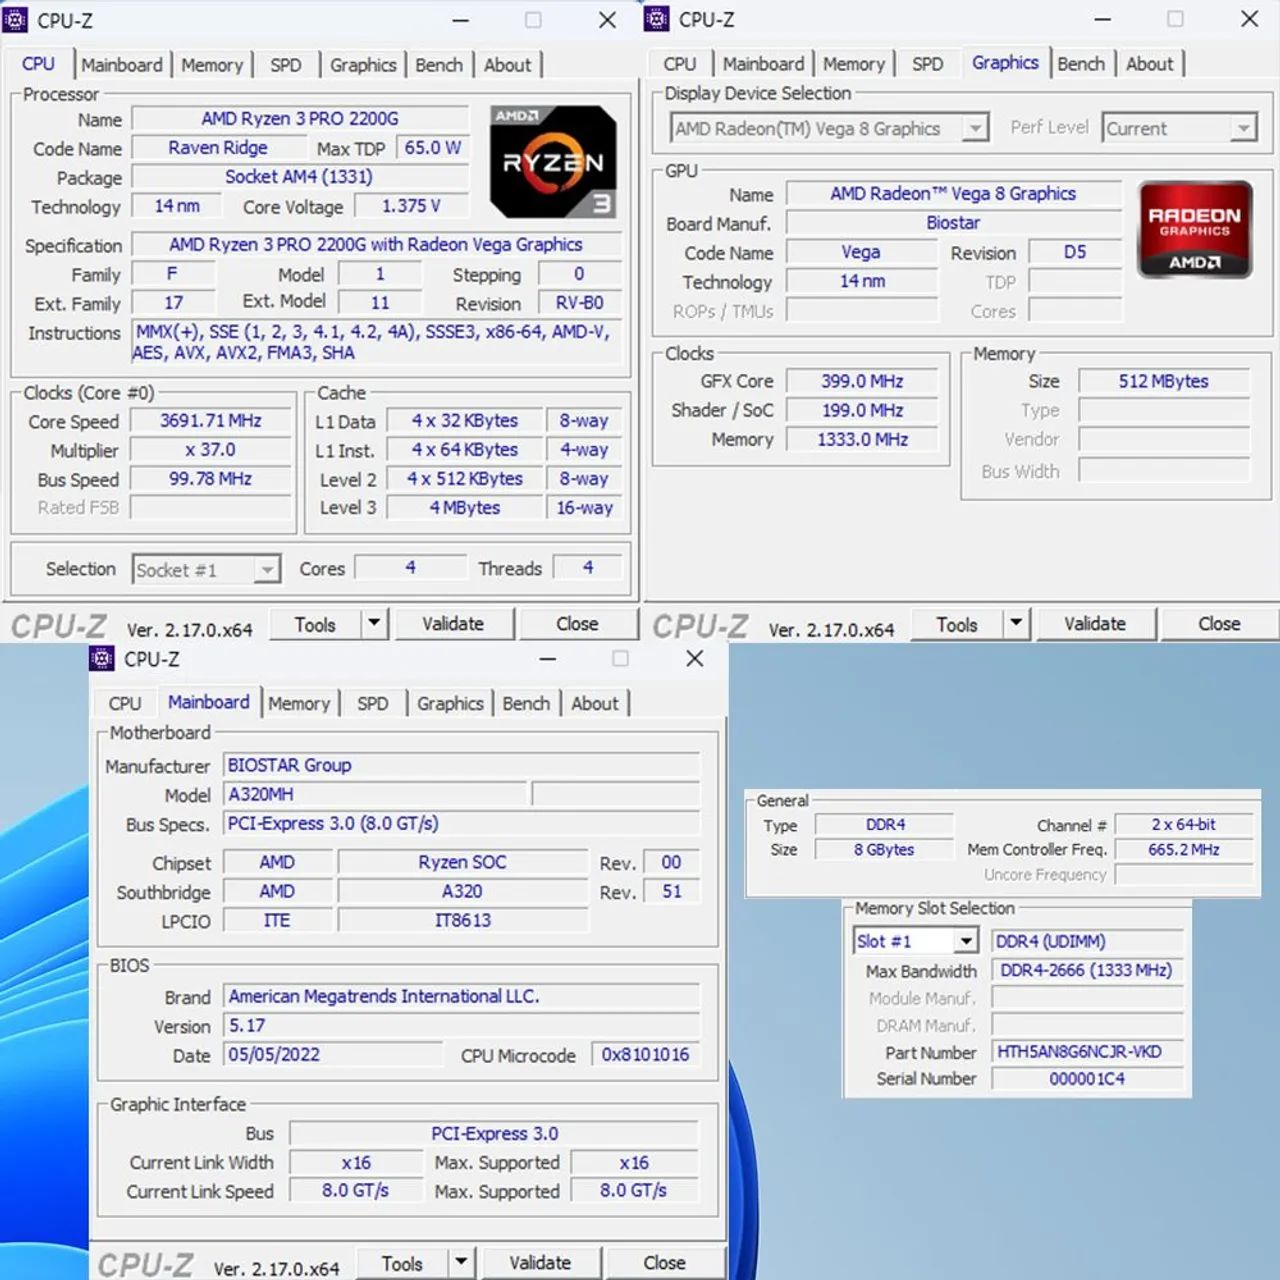Expand the Slot #1 memory slot dropdown
1280x1280 pixels.
[x=965, y=941]
